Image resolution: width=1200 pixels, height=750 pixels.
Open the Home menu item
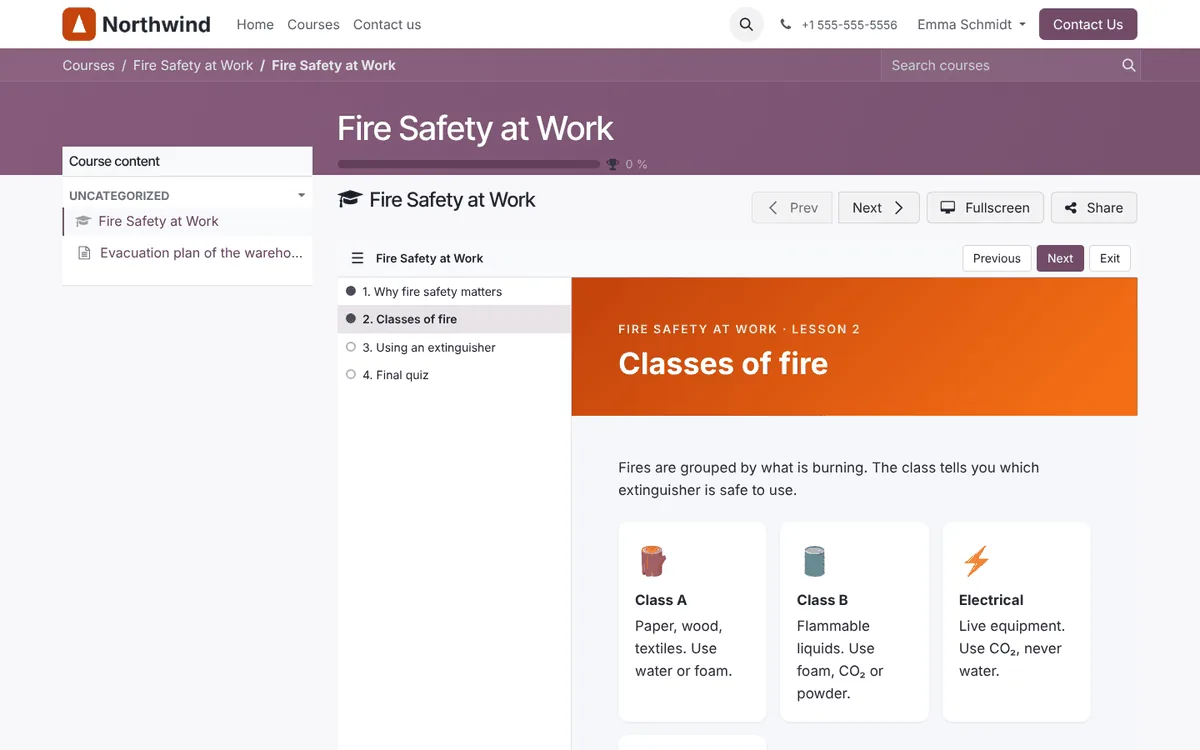click(x=255, y=25)
